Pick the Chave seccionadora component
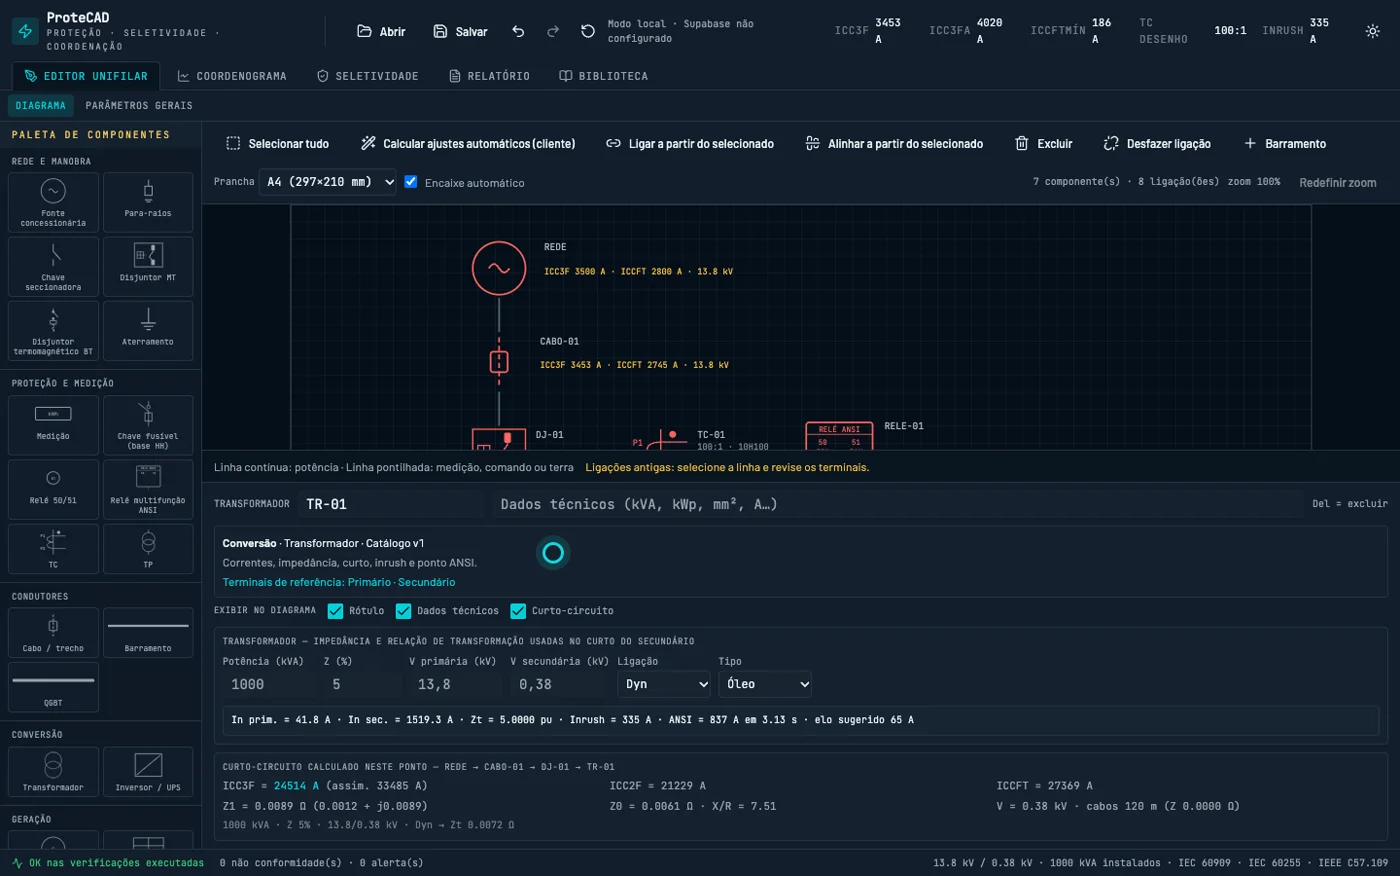Screen dimensions: 1400x876 click(53, 267)
